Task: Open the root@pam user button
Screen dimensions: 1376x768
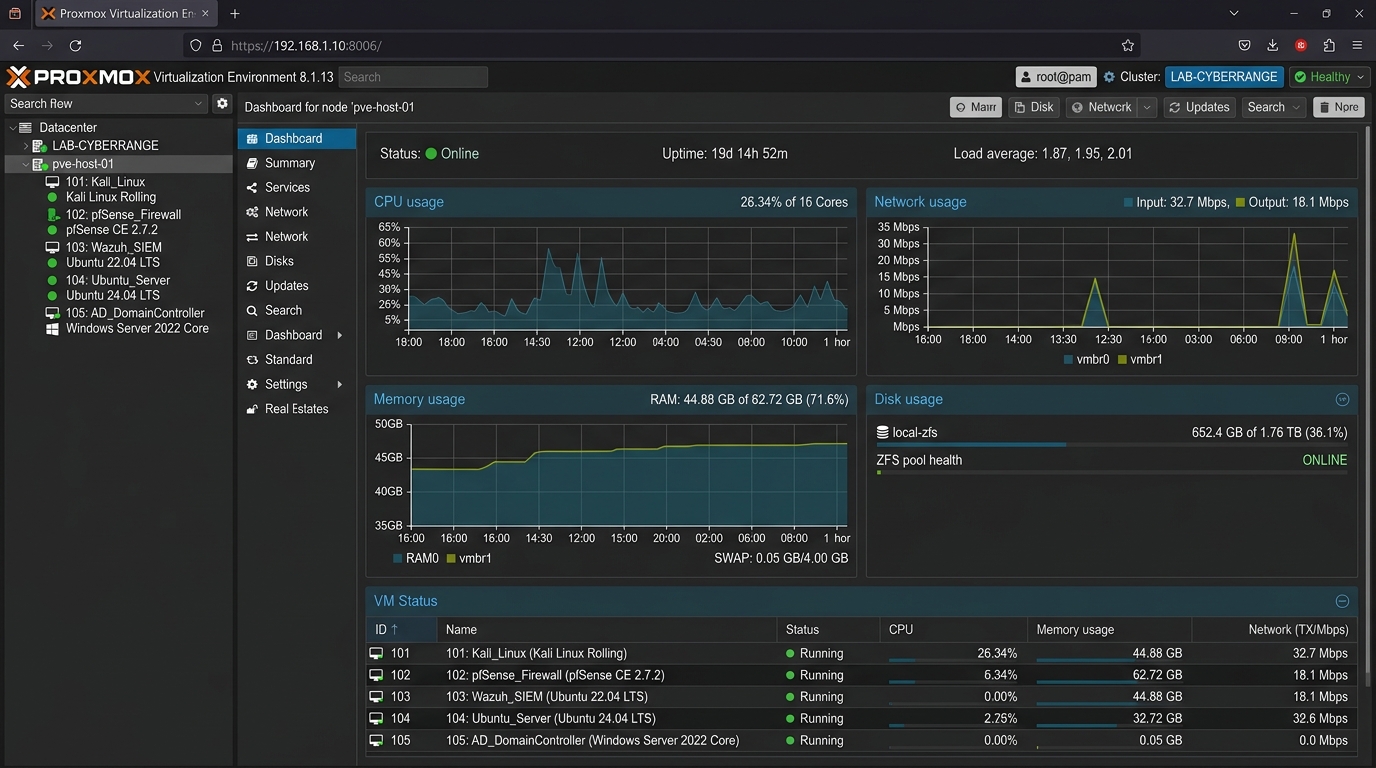Action: [x=1056, y=77]
